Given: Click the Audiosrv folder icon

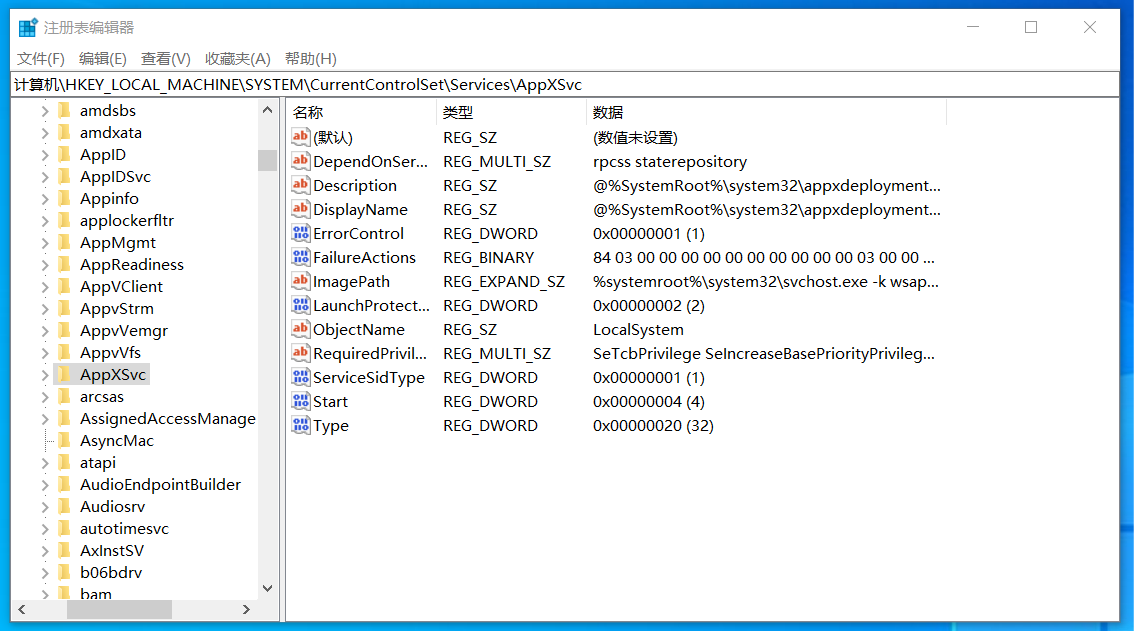Looking at the screenshot, I should (64, 506).
